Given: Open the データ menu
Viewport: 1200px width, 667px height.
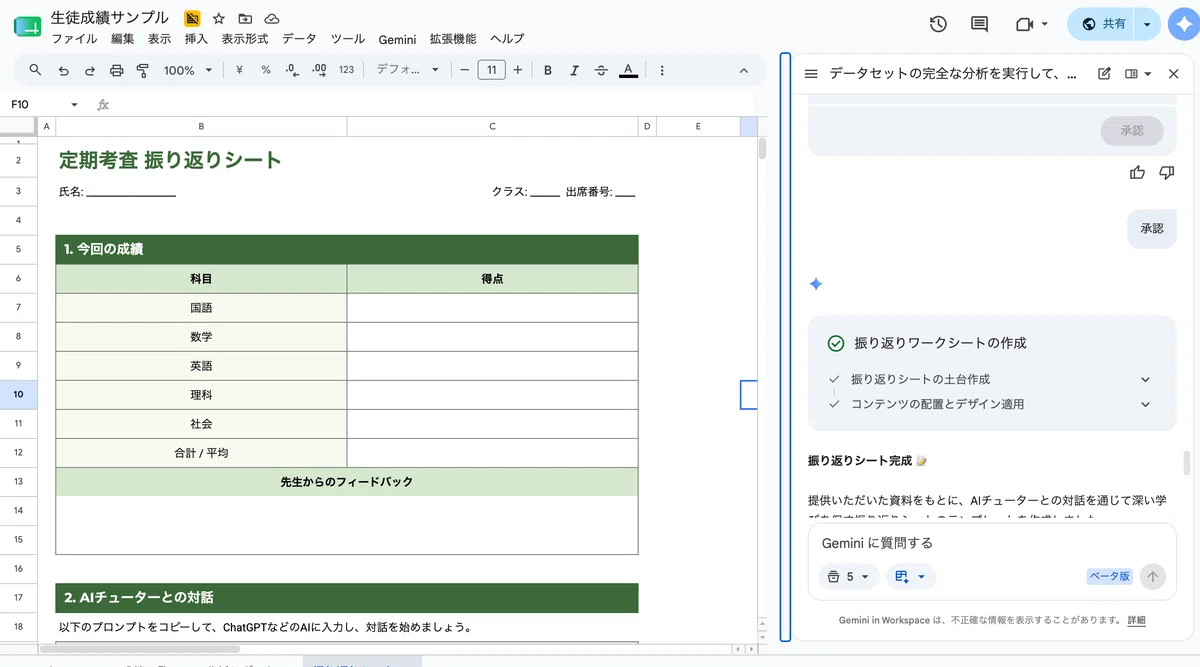Looking at the screenshot, I should (x=299, y=39).
